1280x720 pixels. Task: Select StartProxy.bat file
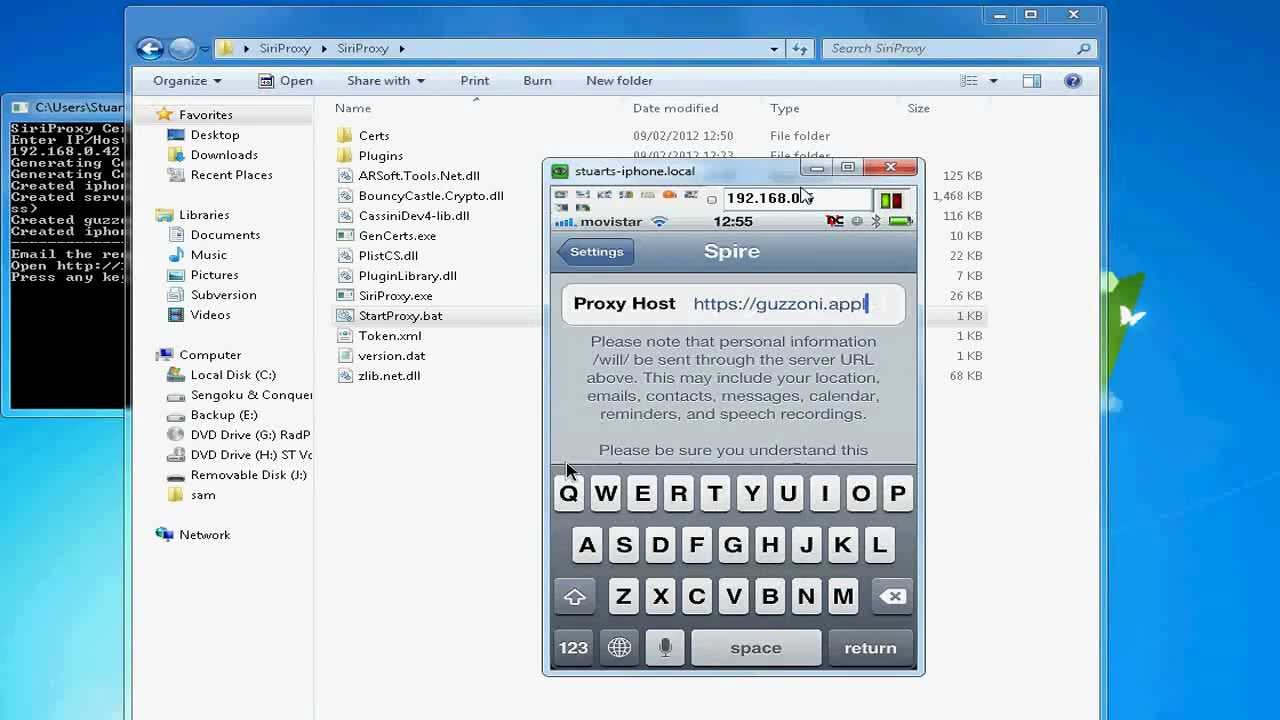(x=400, y=316)
